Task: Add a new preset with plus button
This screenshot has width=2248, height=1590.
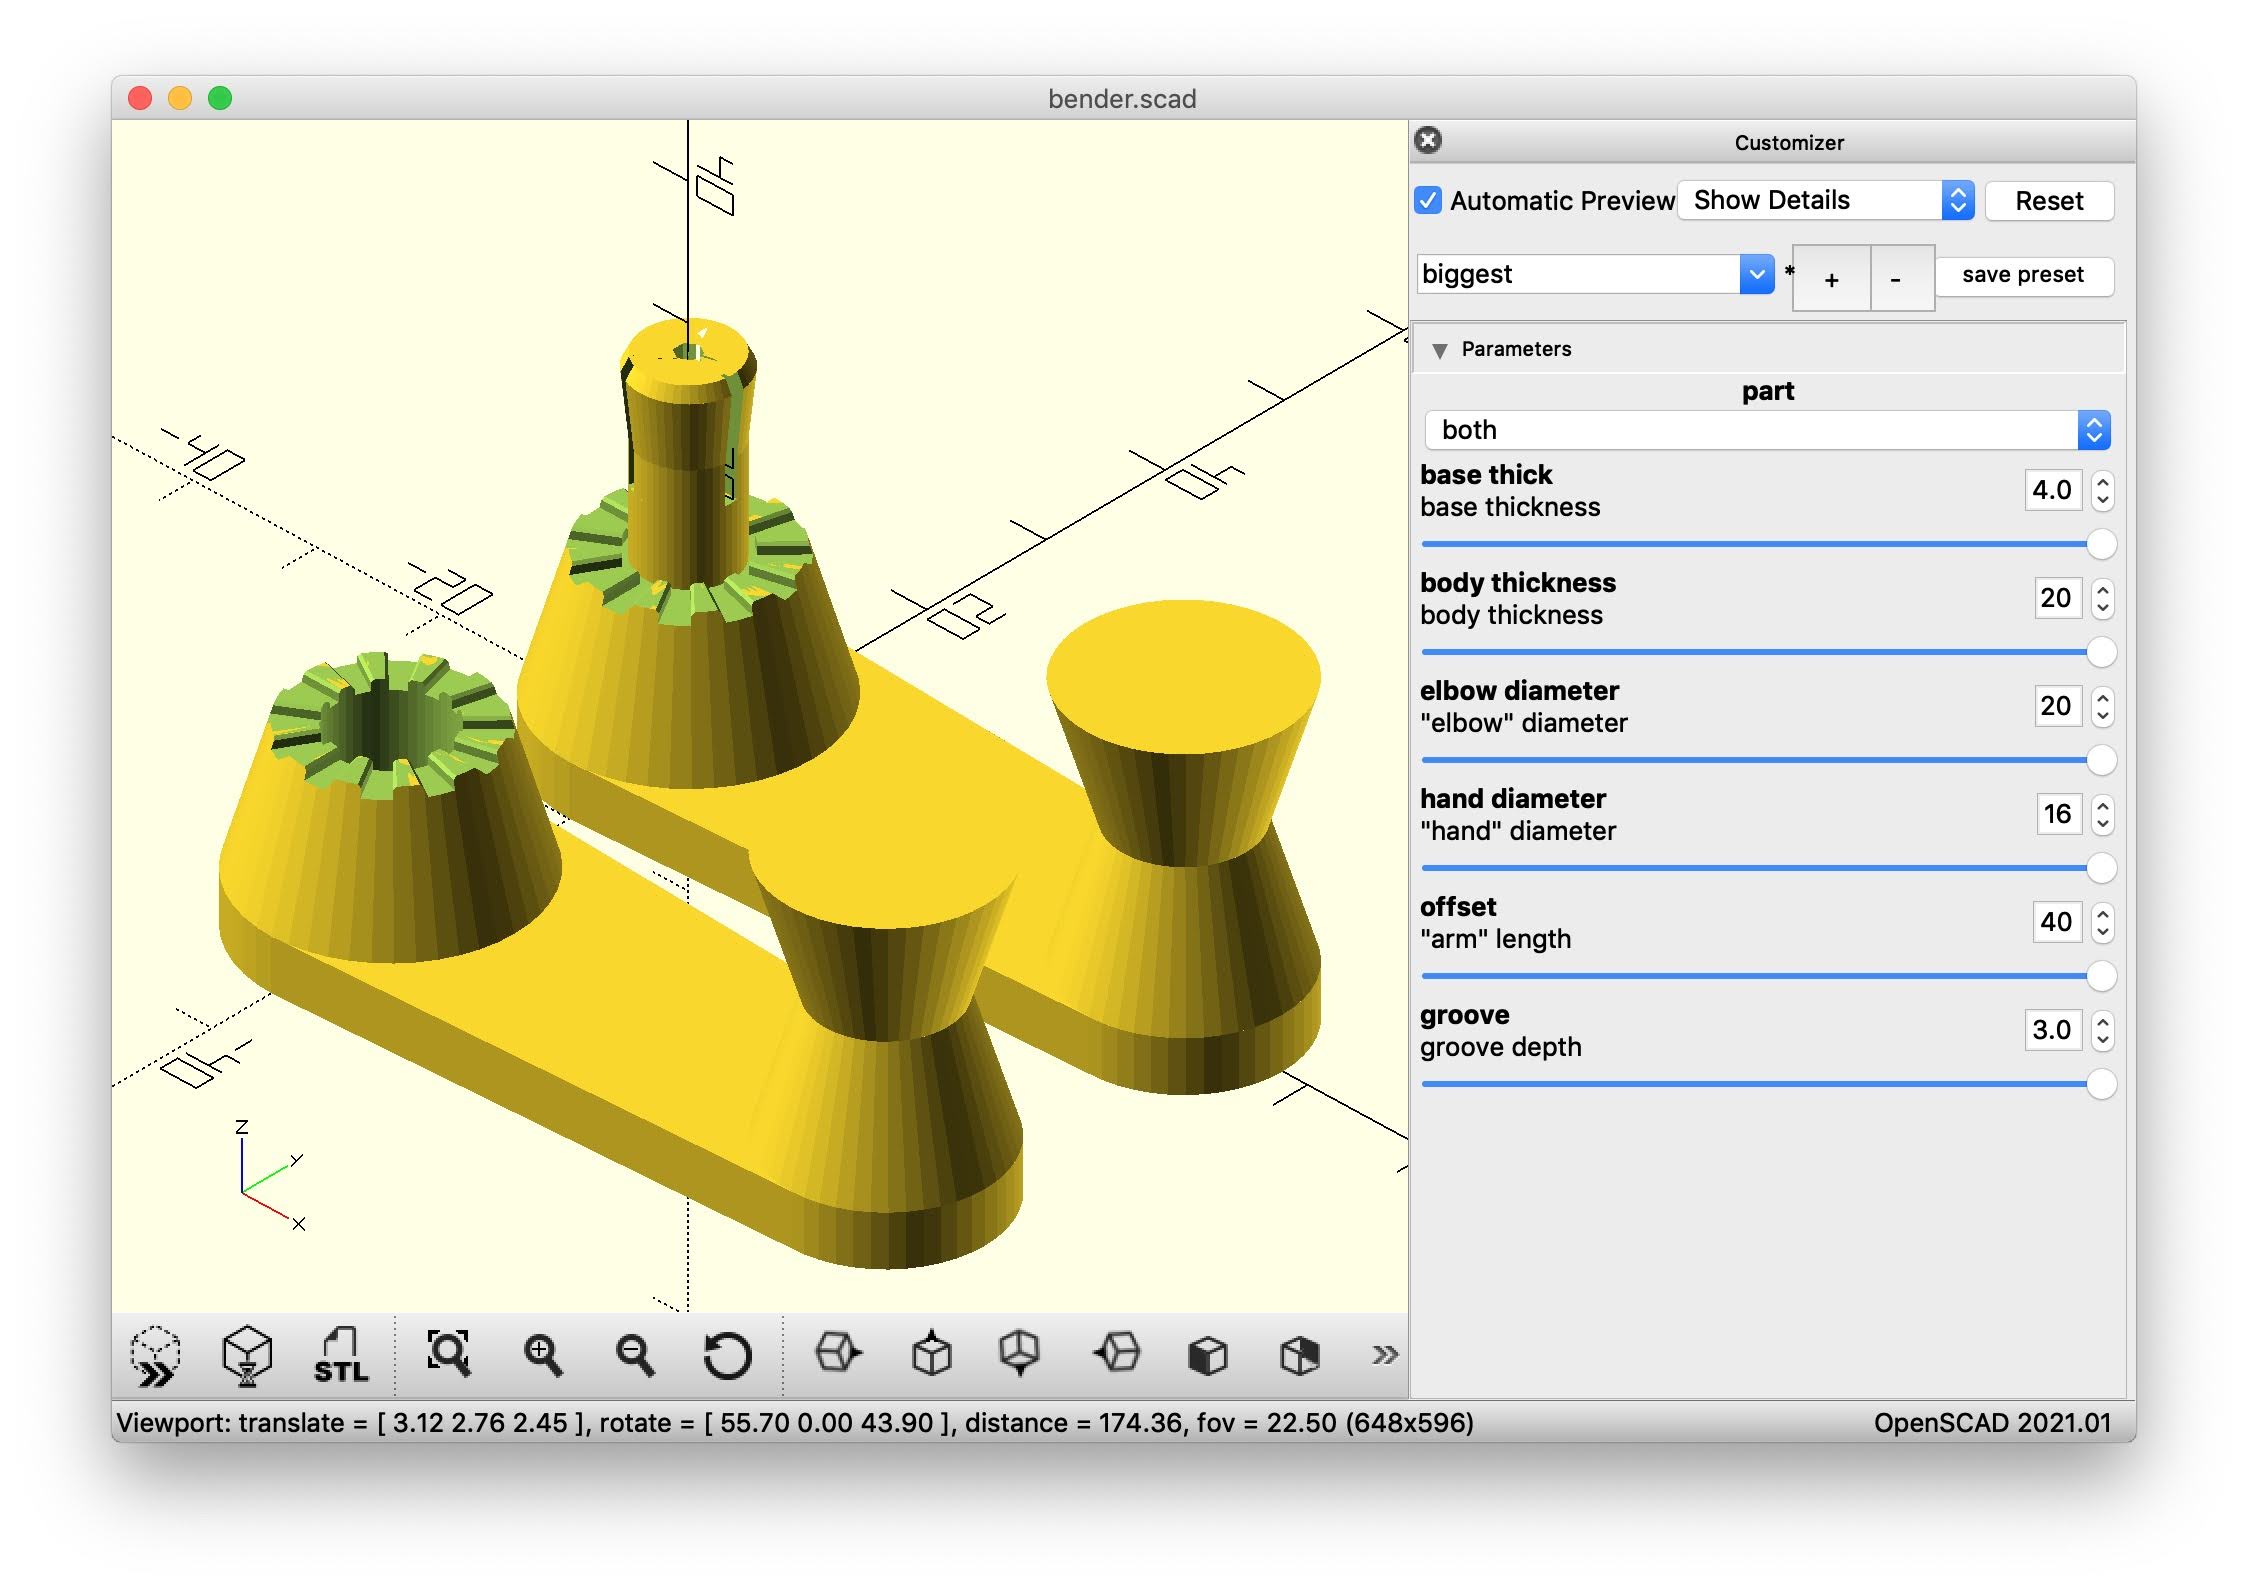Action: [1830, 280]
